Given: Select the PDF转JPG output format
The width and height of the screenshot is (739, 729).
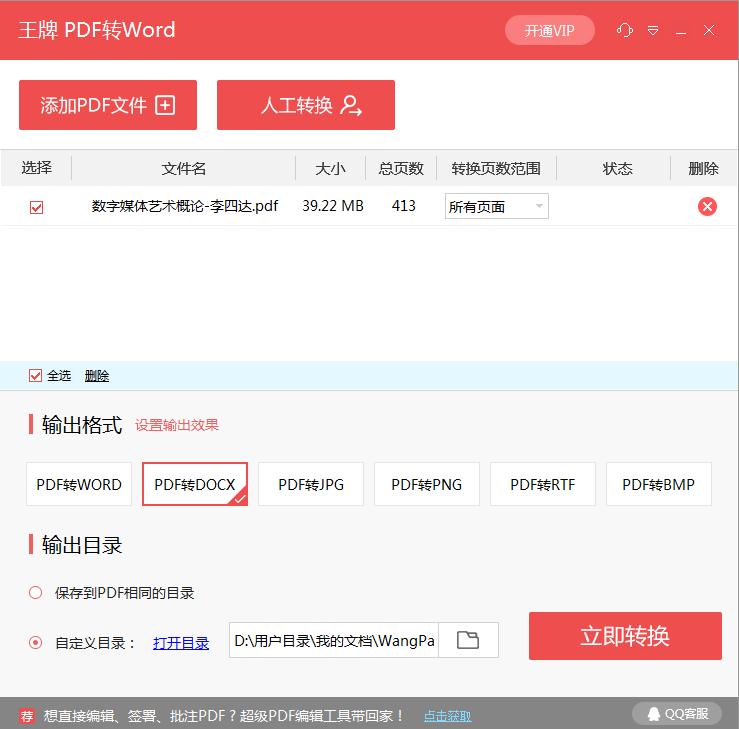Looking at the screenshot, I should click(x=311, y=484).
